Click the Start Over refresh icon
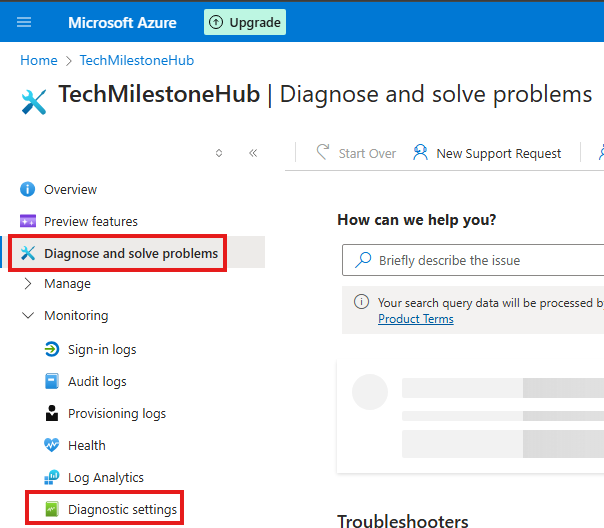604x528 pixels. coord(323,152)
